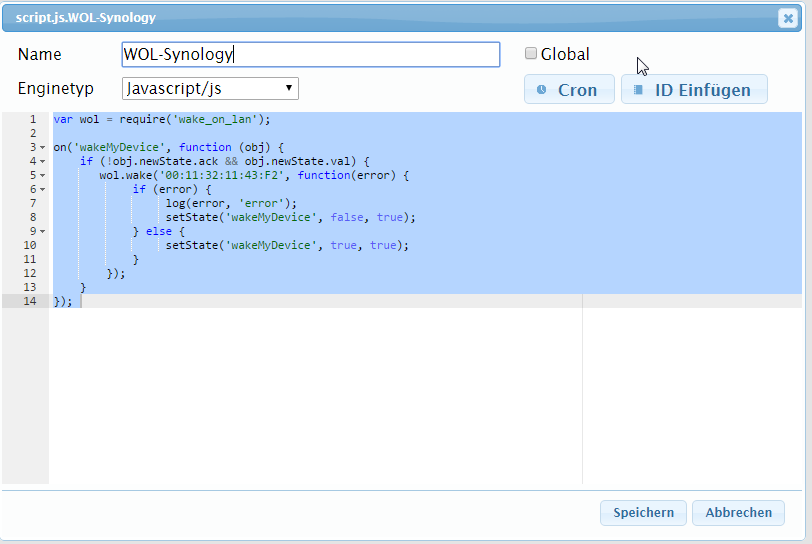Click log(error, 'error') on line 7
The width and height of the screenshot is (812, 544).
click(231, 203)
